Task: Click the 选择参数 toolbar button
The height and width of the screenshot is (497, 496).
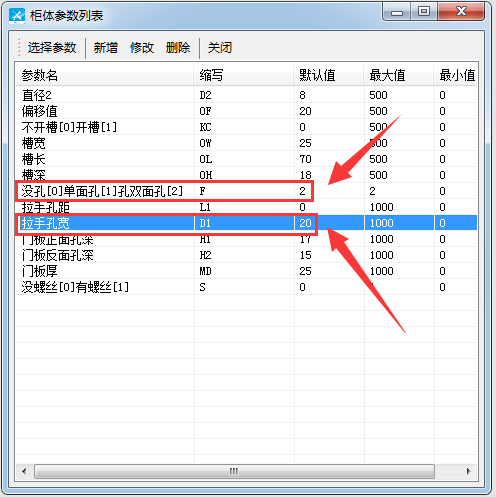Action: pos(52,48)
